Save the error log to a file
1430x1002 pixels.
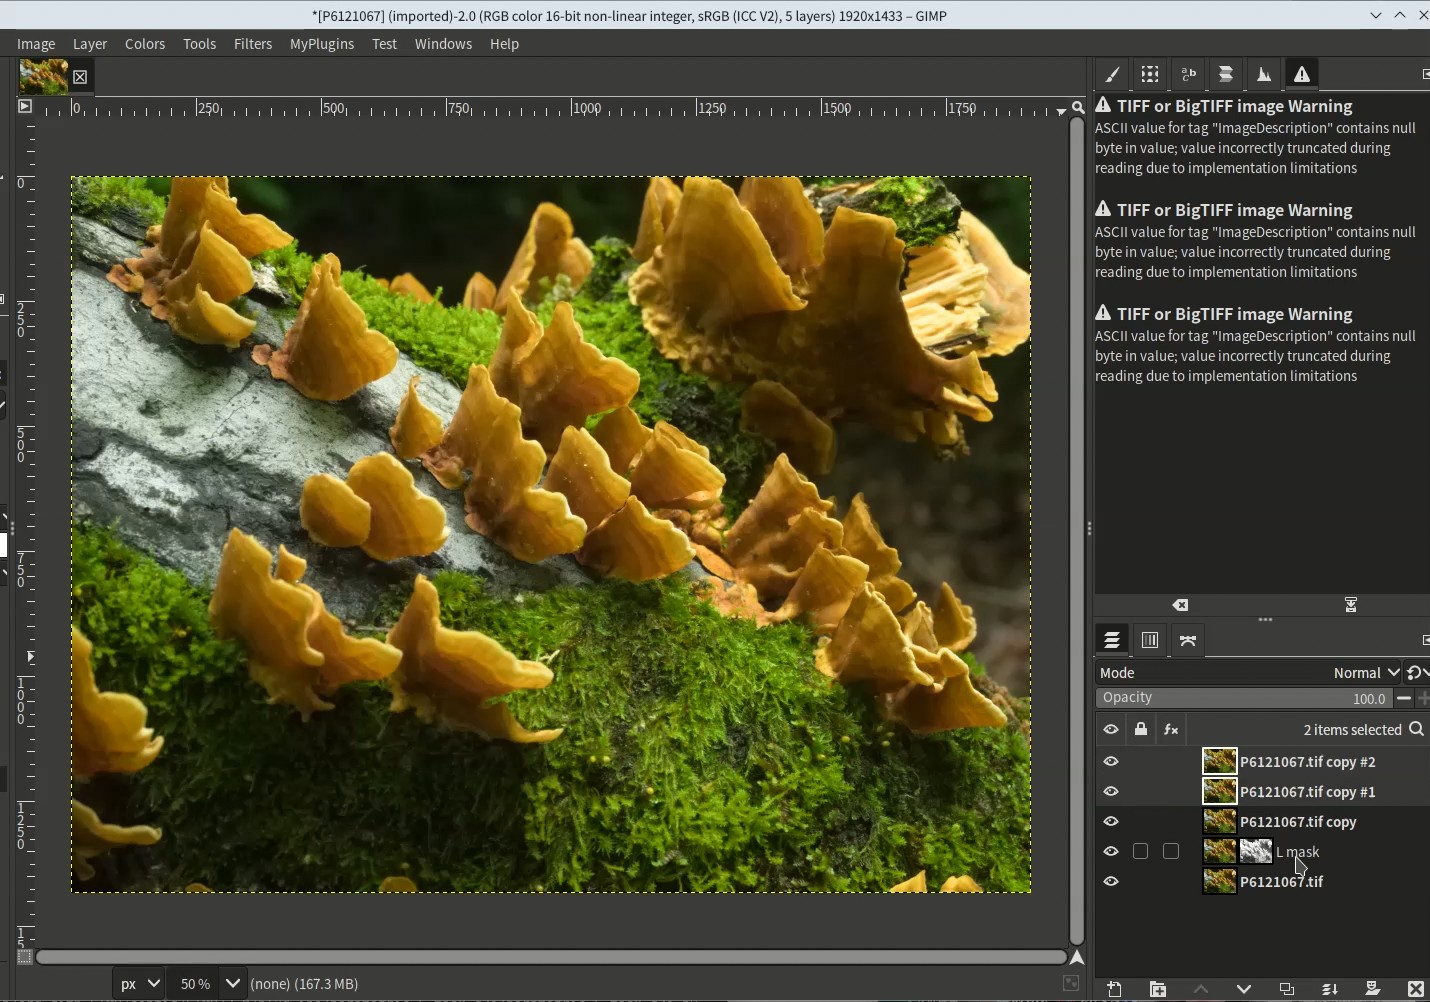[x=1351, y=605]
